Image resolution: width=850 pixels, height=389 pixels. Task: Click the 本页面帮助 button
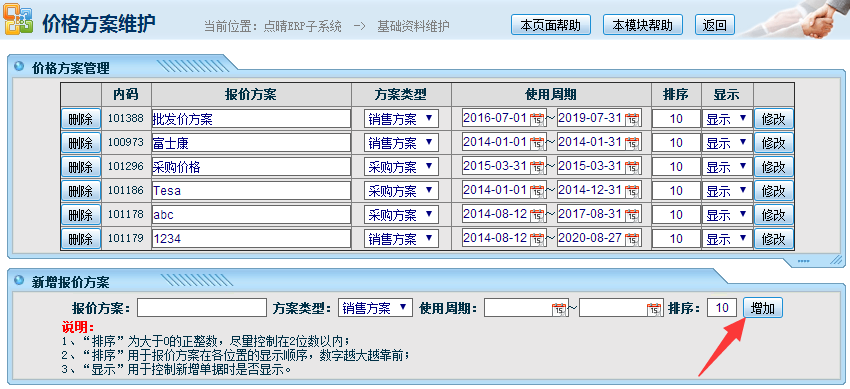[x=551, y=25]
